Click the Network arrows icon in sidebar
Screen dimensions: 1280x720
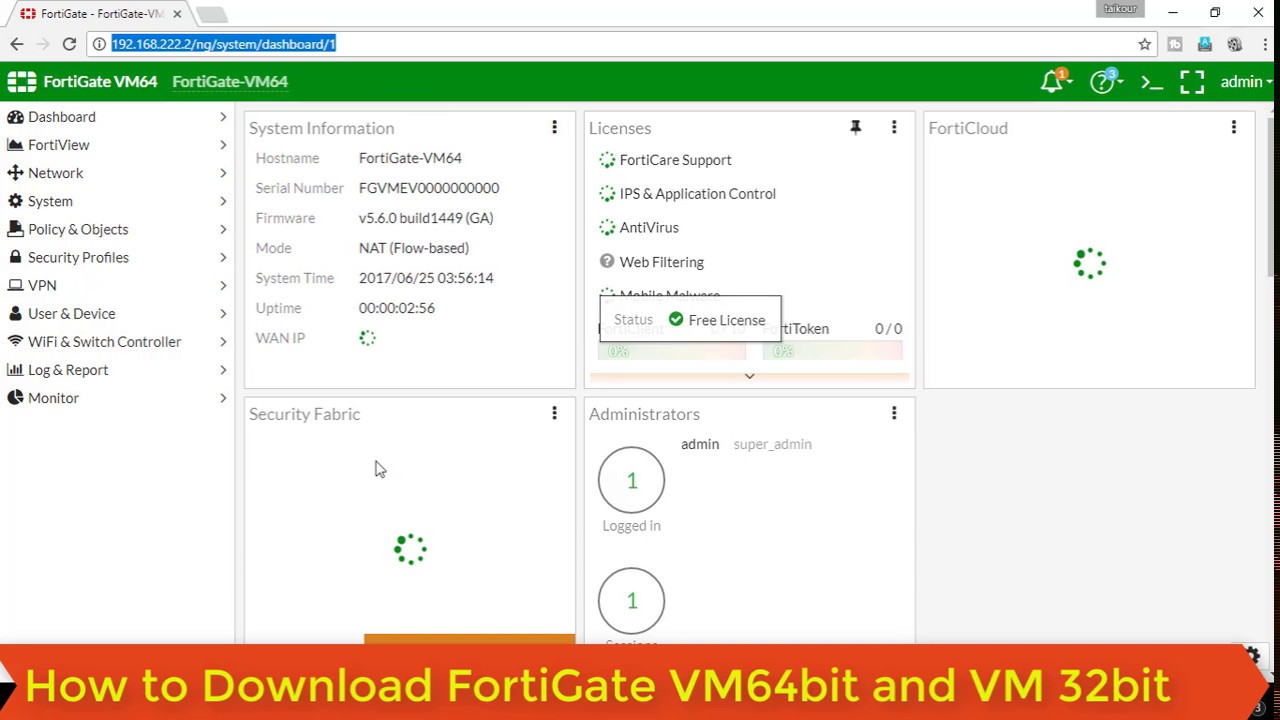(x=15, y=173)
